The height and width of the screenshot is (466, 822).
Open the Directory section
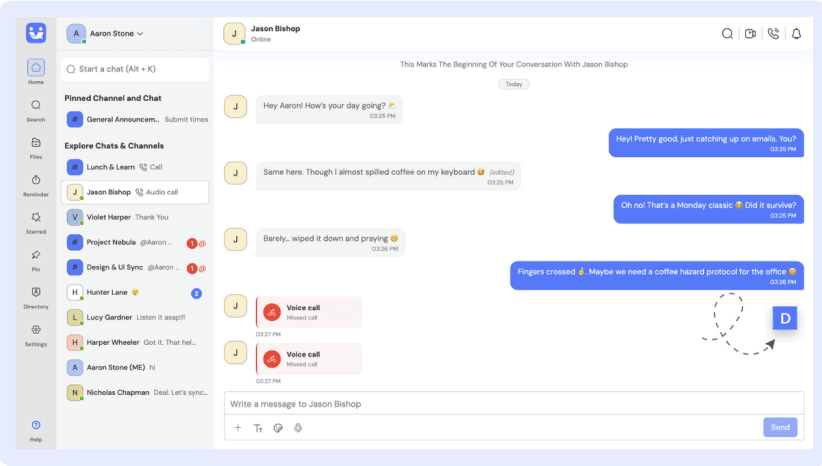(x=36, y=298)
